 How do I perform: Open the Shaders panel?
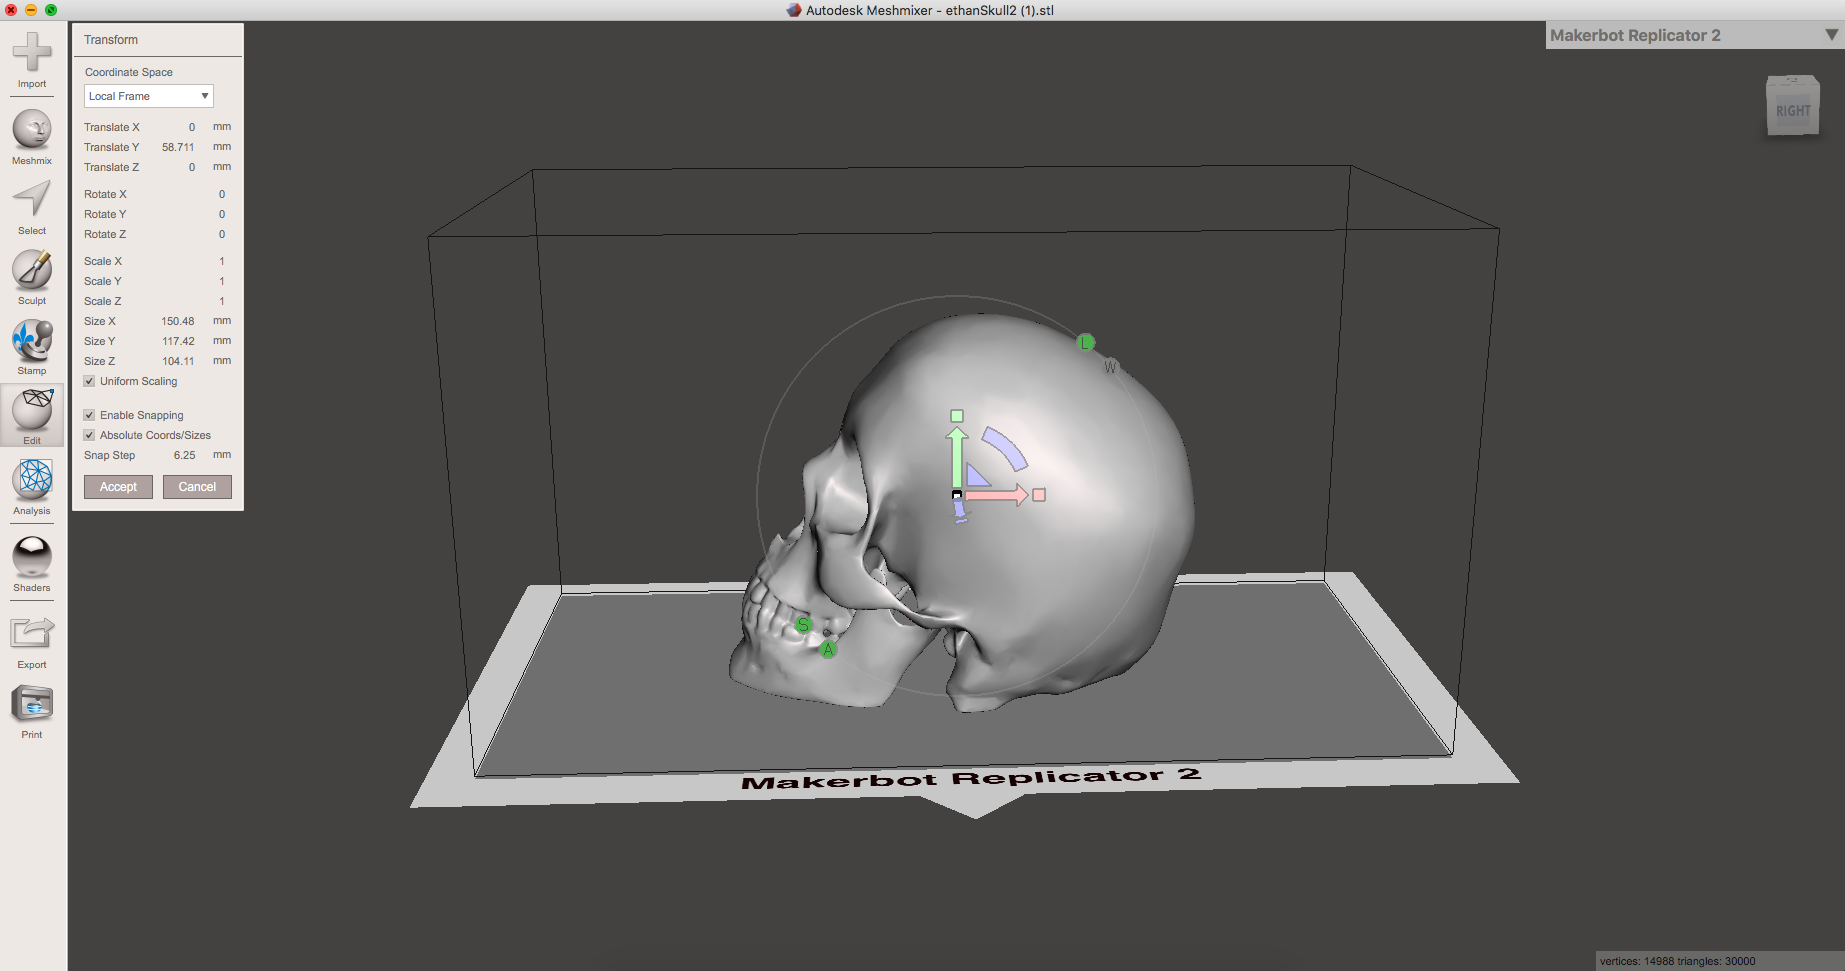point(32,564)
